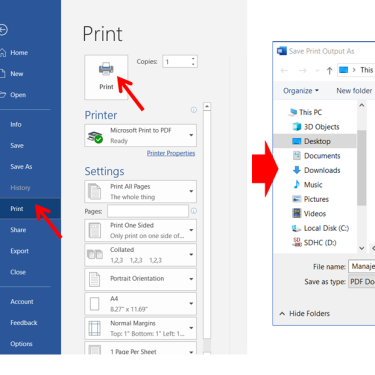Click the print settings scroll up arrow

tap(207, 107)
